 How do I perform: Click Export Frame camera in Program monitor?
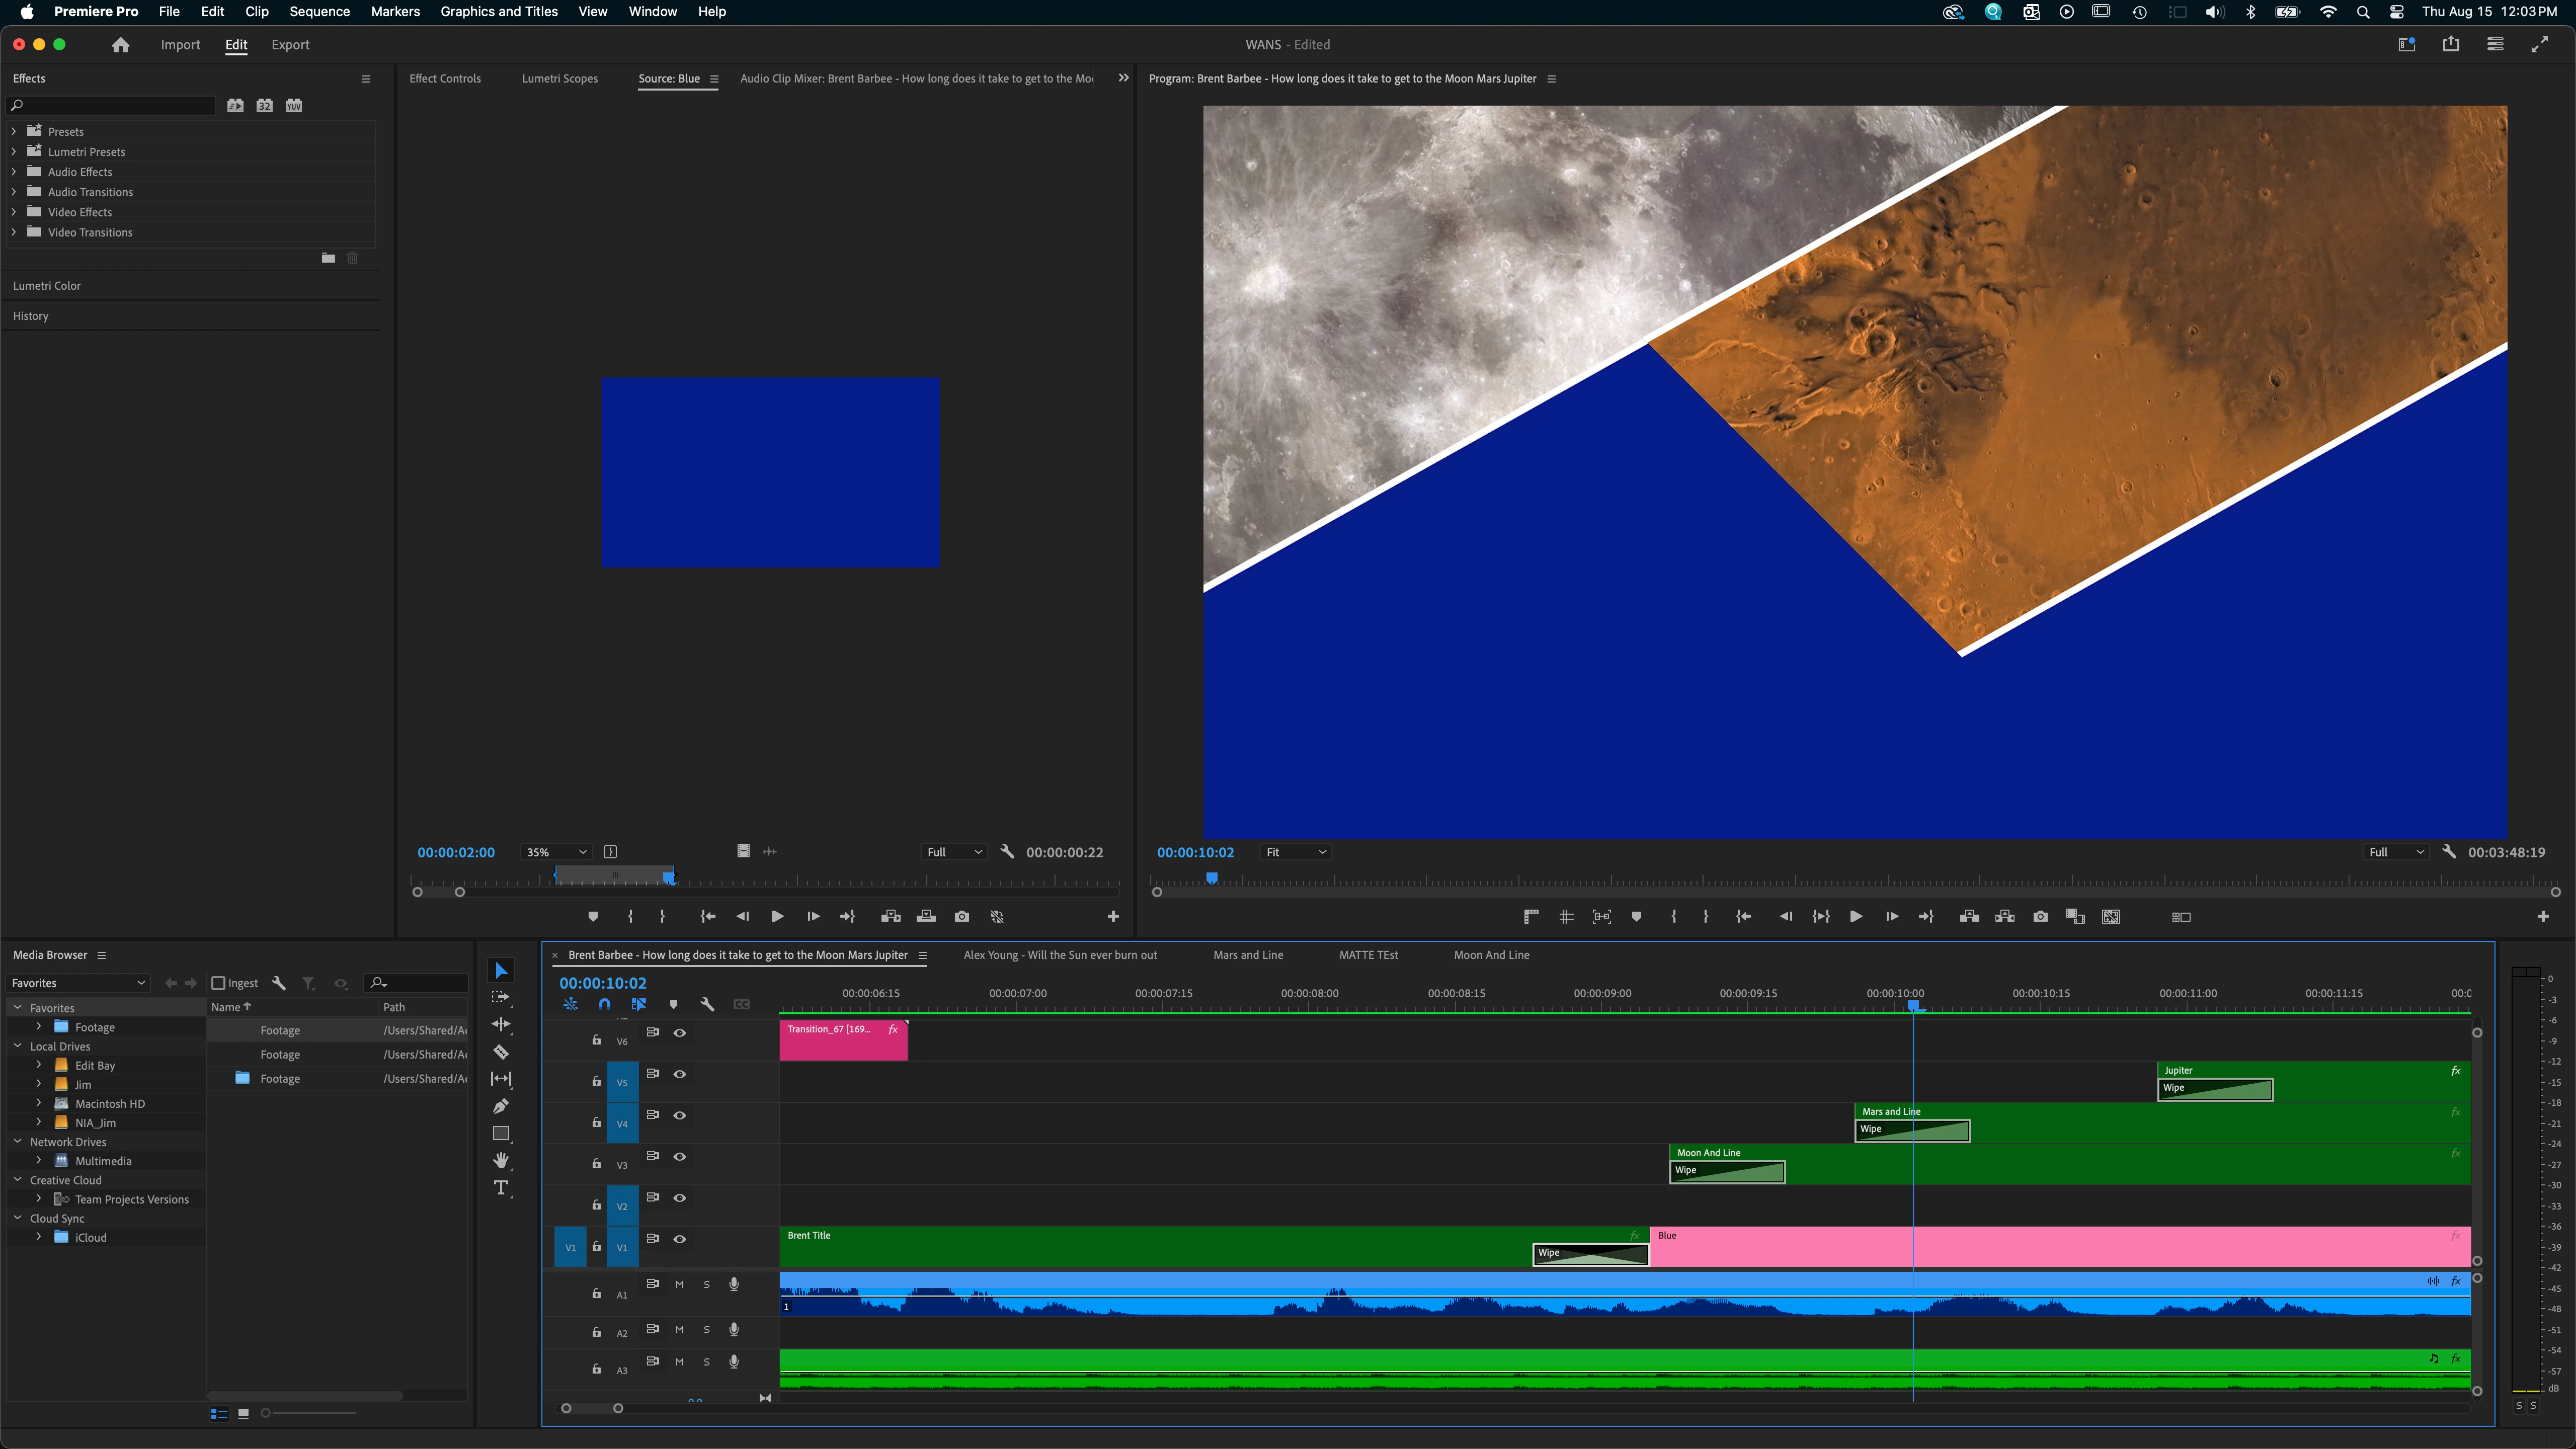[2040, 917]
